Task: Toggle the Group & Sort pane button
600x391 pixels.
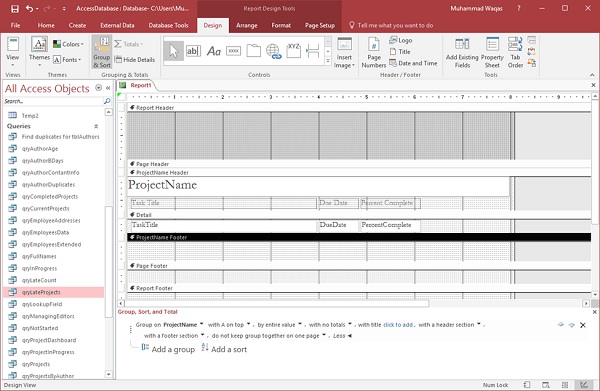Action: [x=102, y=52]
